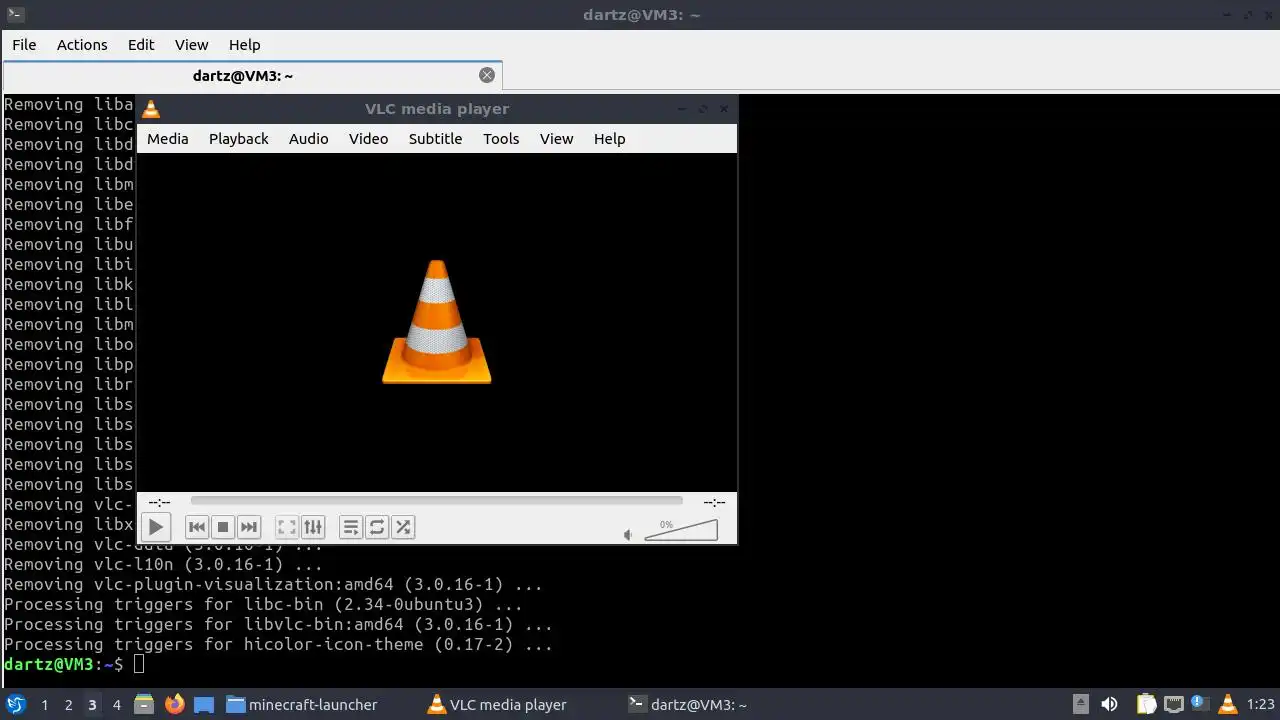Click VLC elapsed time label
This screenshot has width=1280, height=720.
159,502
